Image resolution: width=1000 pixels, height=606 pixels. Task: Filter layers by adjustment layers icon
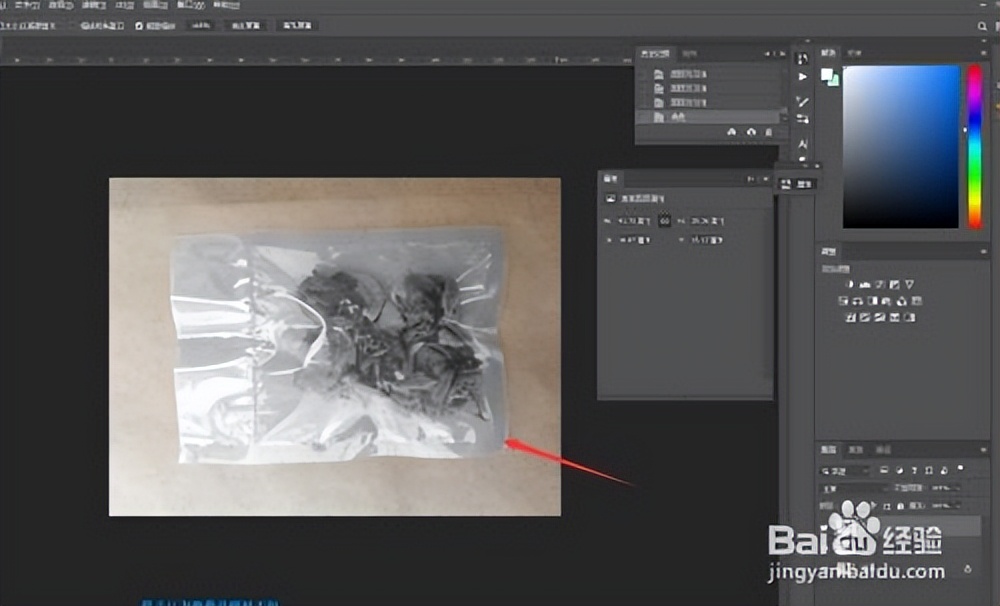(x=899, y=470)
